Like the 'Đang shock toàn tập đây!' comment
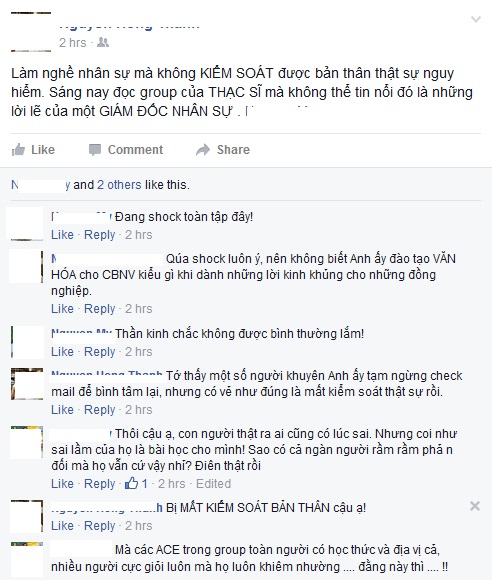 tap(62, 235)
